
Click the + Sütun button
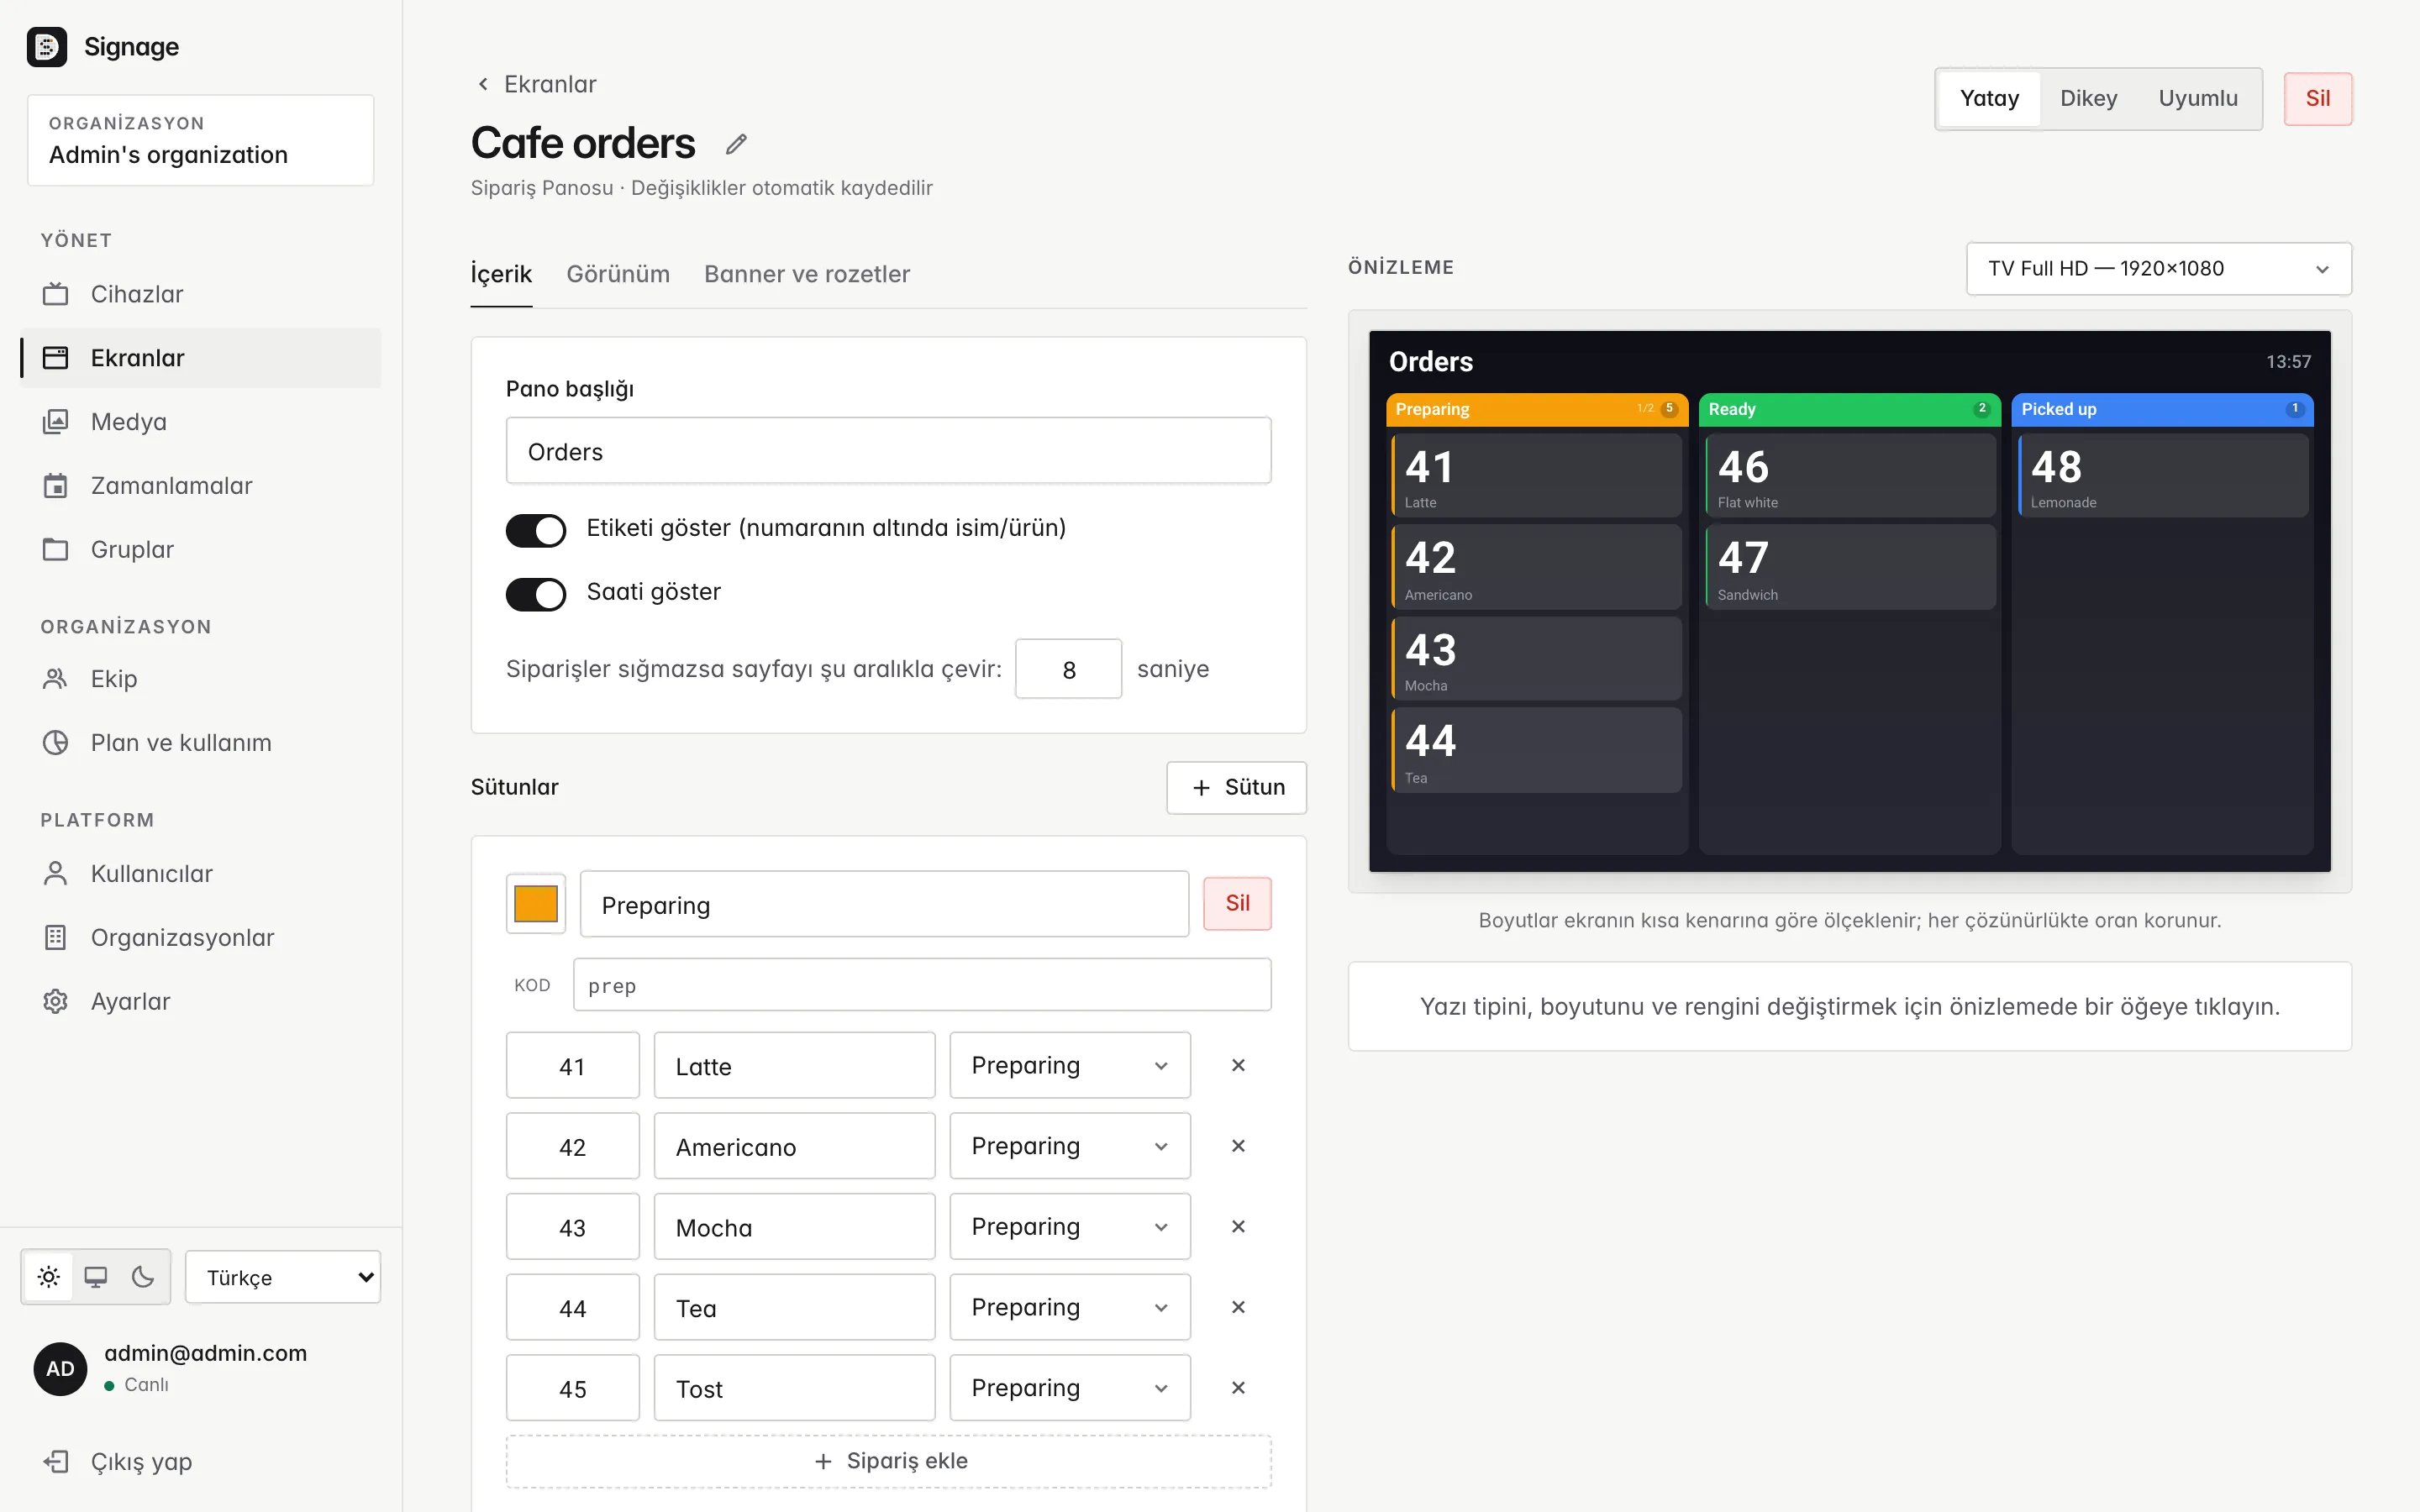[x=1236, y=788]
